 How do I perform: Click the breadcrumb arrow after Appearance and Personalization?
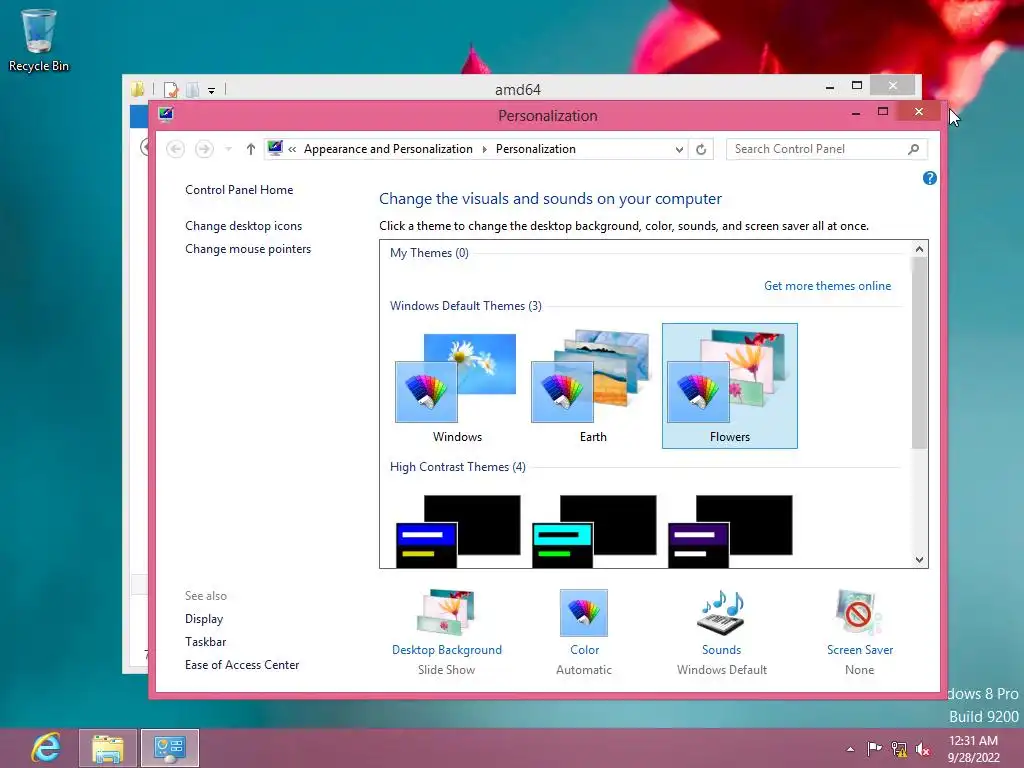click(485, 150)
